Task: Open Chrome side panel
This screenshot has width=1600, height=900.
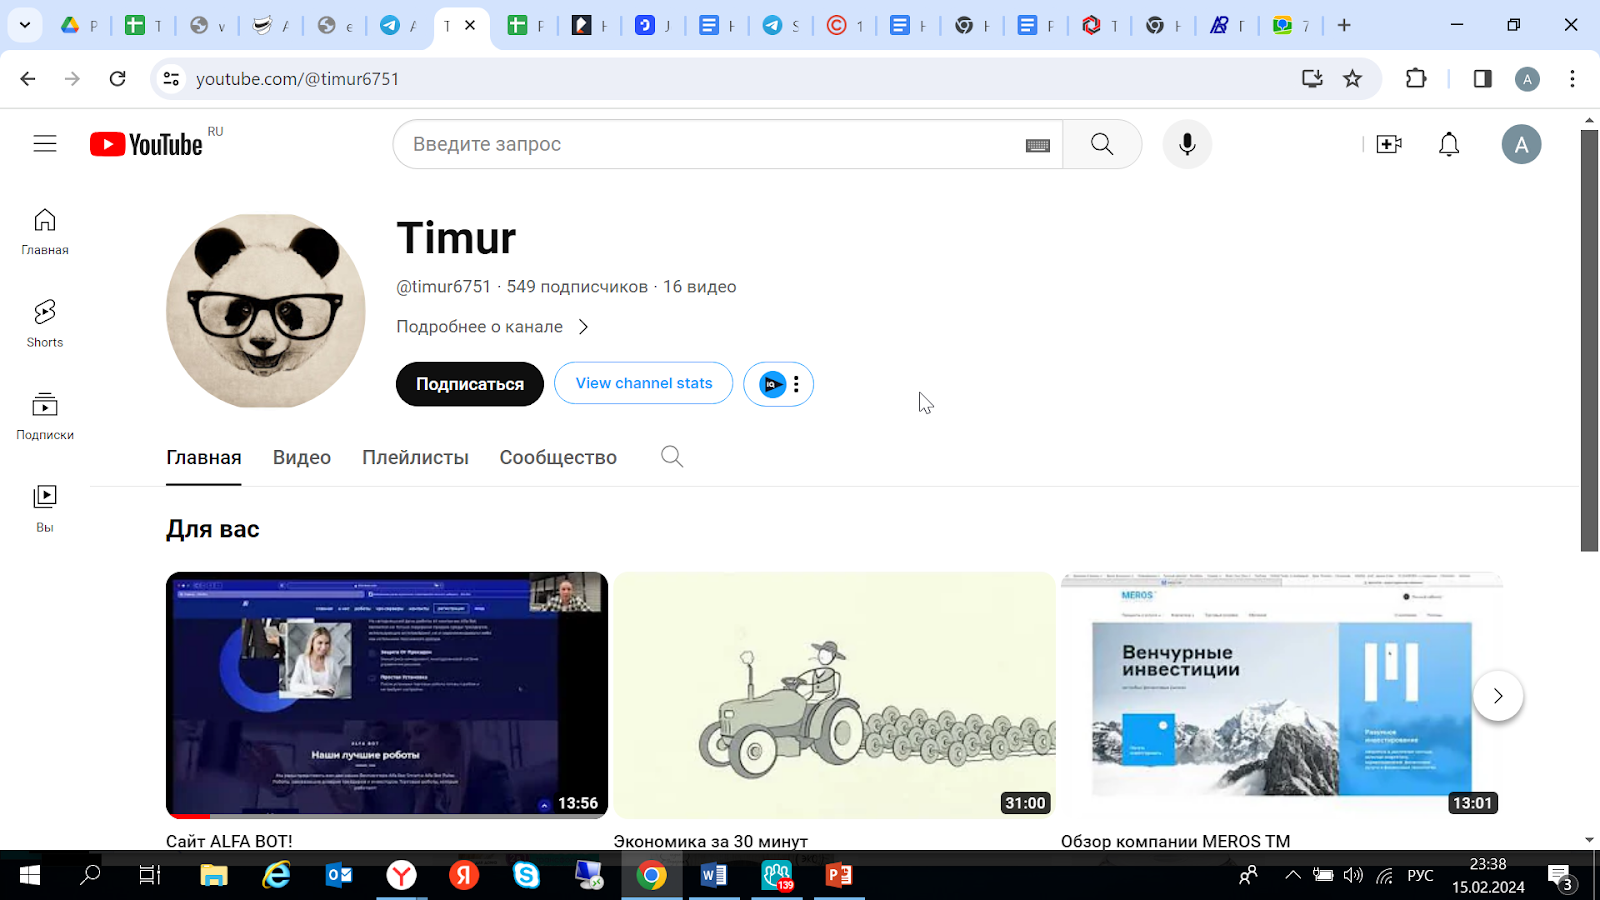Action: (x=1482, y=79)
